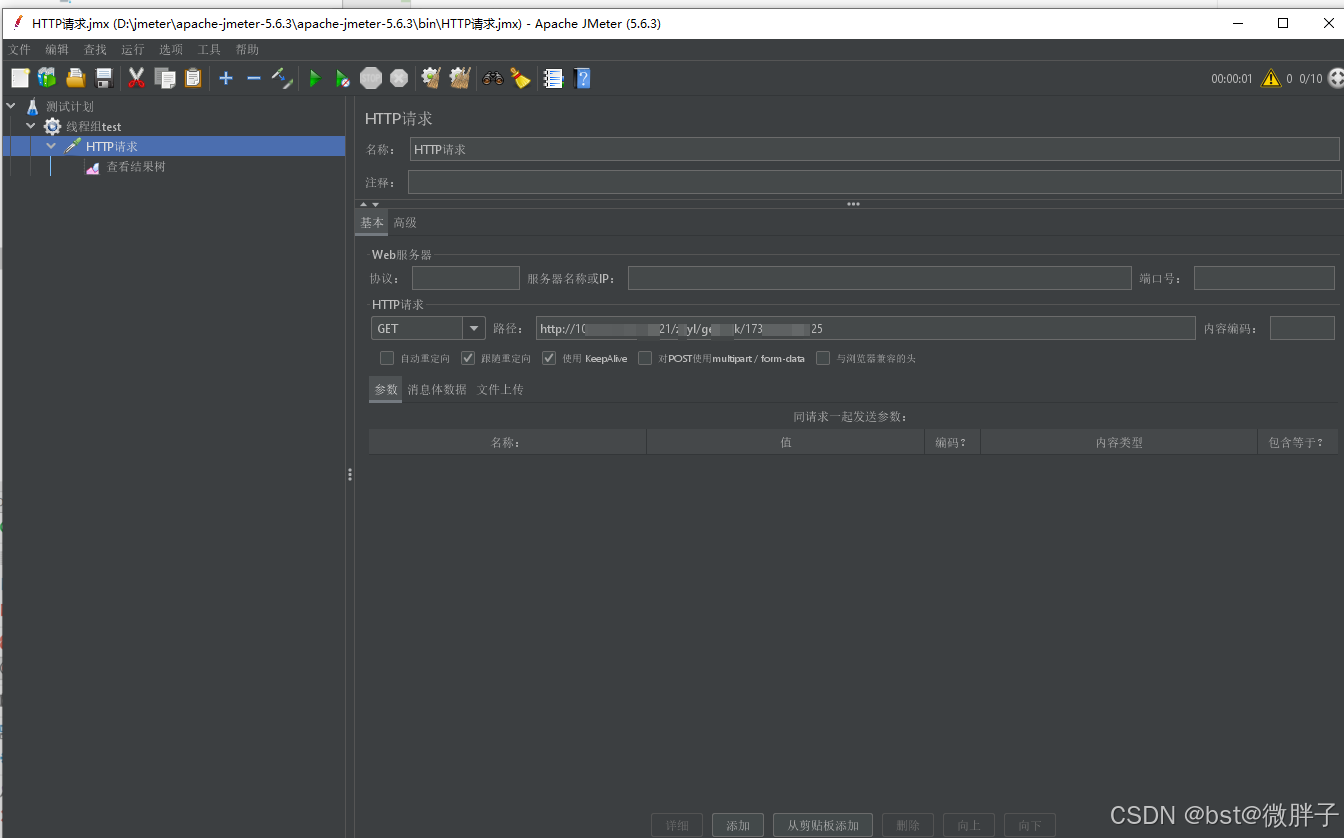Open Search with binoculars icon
The image size is (1344, 838).
point(493,78)
